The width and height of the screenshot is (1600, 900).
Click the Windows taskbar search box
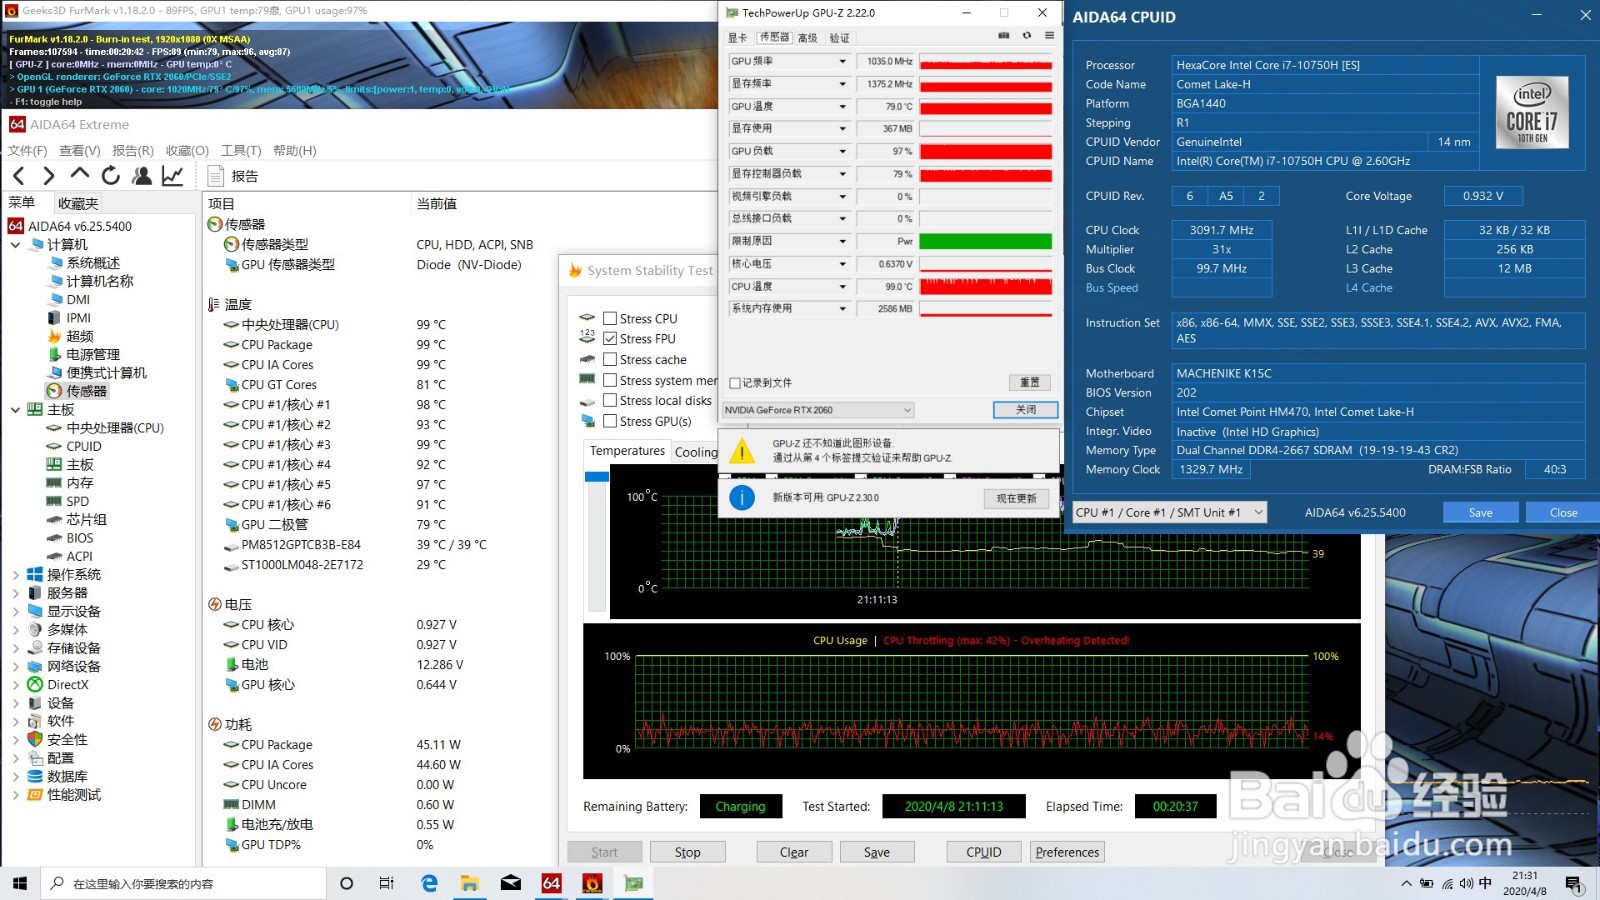pyautogui.click(x=183, y=883)
